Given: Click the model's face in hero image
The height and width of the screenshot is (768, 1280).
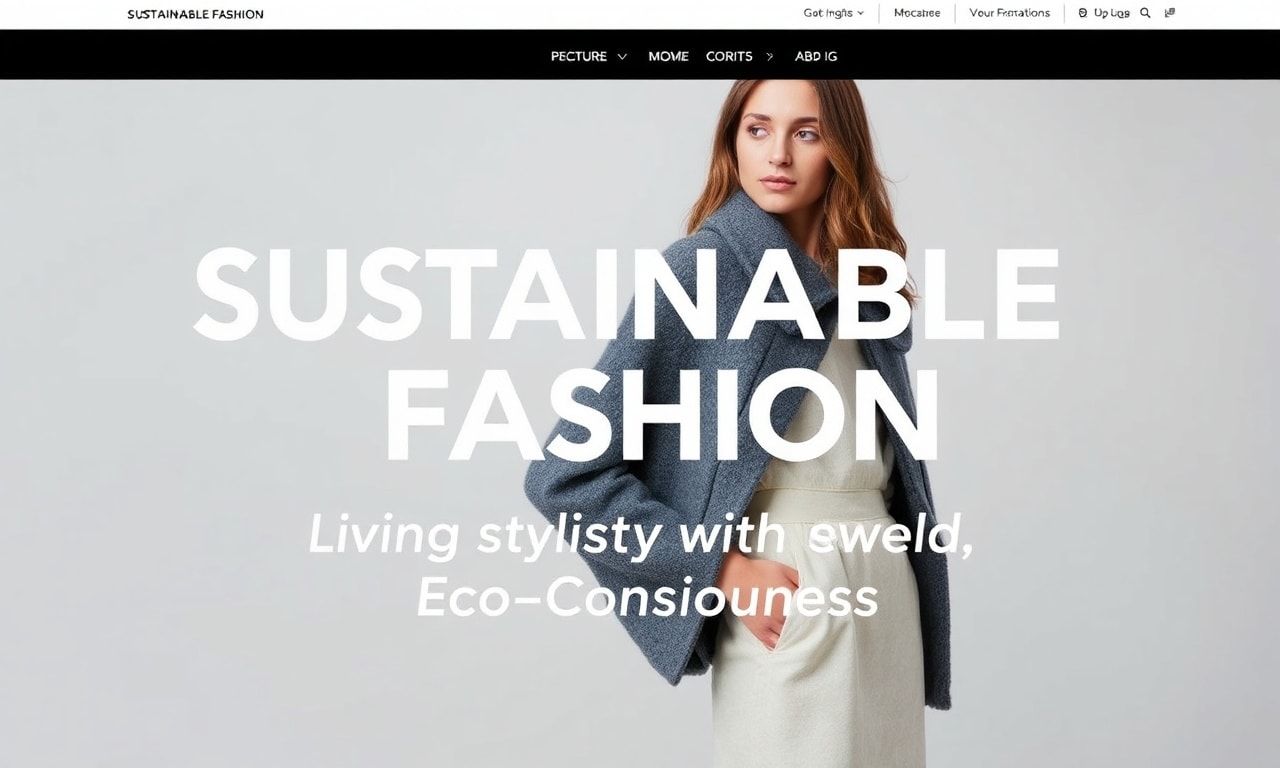Looking at the screenshot, I should pos(781,145).
